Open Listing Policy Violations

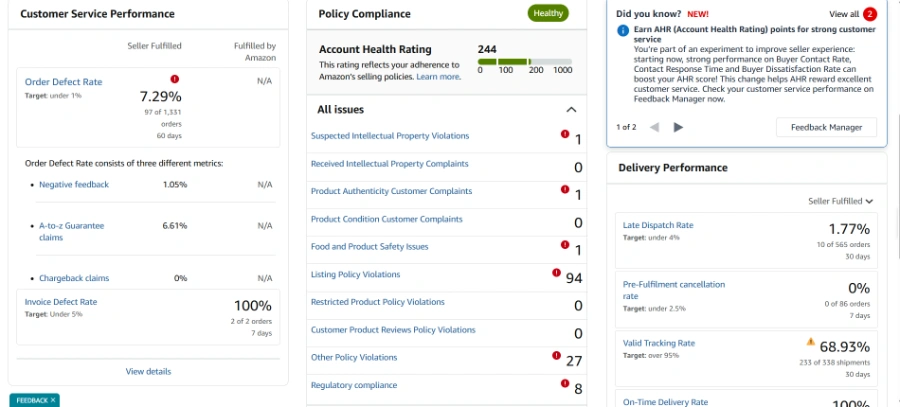click(x=355, y=274)
